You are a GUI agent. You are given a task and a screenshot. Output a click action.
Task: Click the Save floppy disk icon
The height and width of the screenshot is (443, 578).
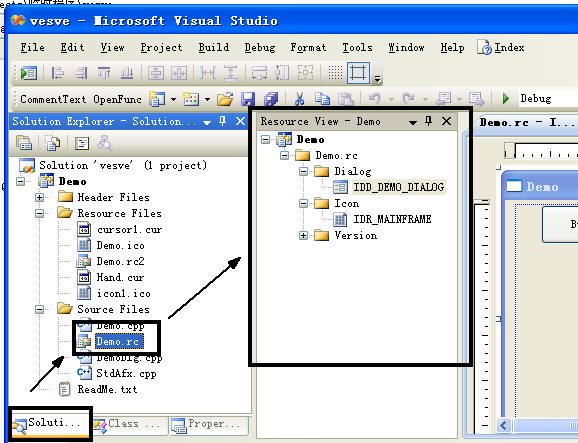point(248,99)
